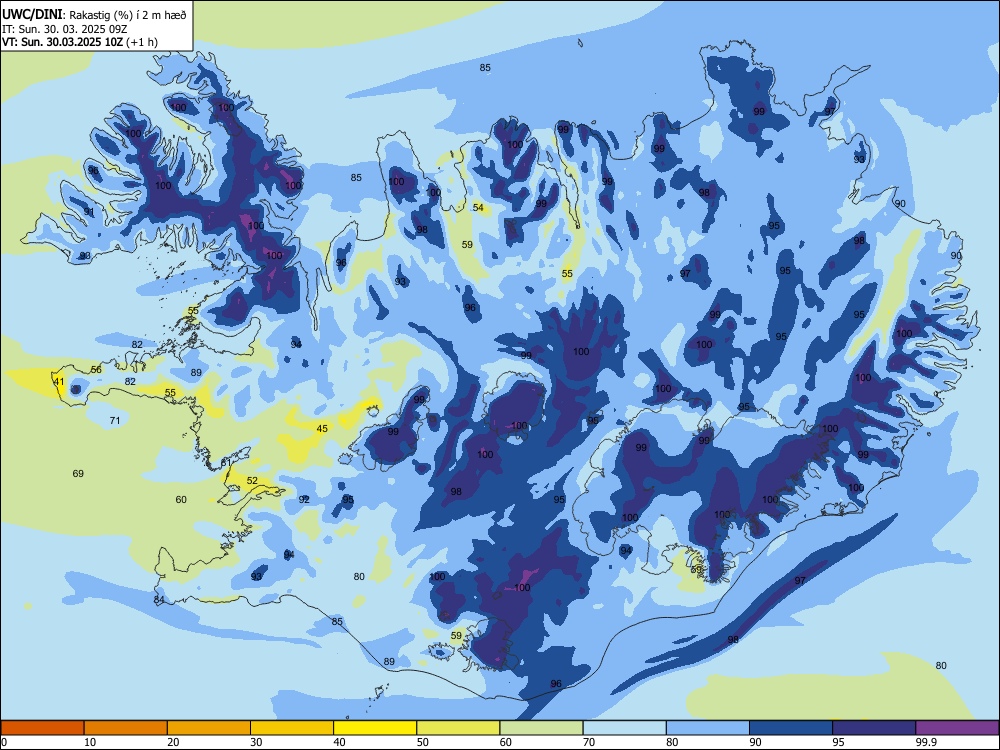Screen dimensions: 1000x750
Task: Click the '20' tick label on the legend
Action: [173, 742]
